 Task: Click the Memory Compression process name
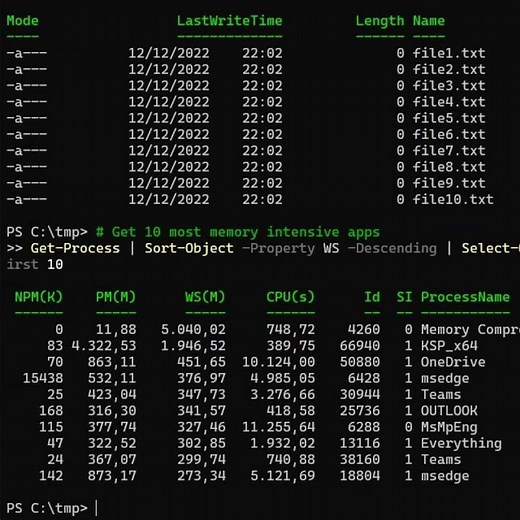click(x=470, y=330)
